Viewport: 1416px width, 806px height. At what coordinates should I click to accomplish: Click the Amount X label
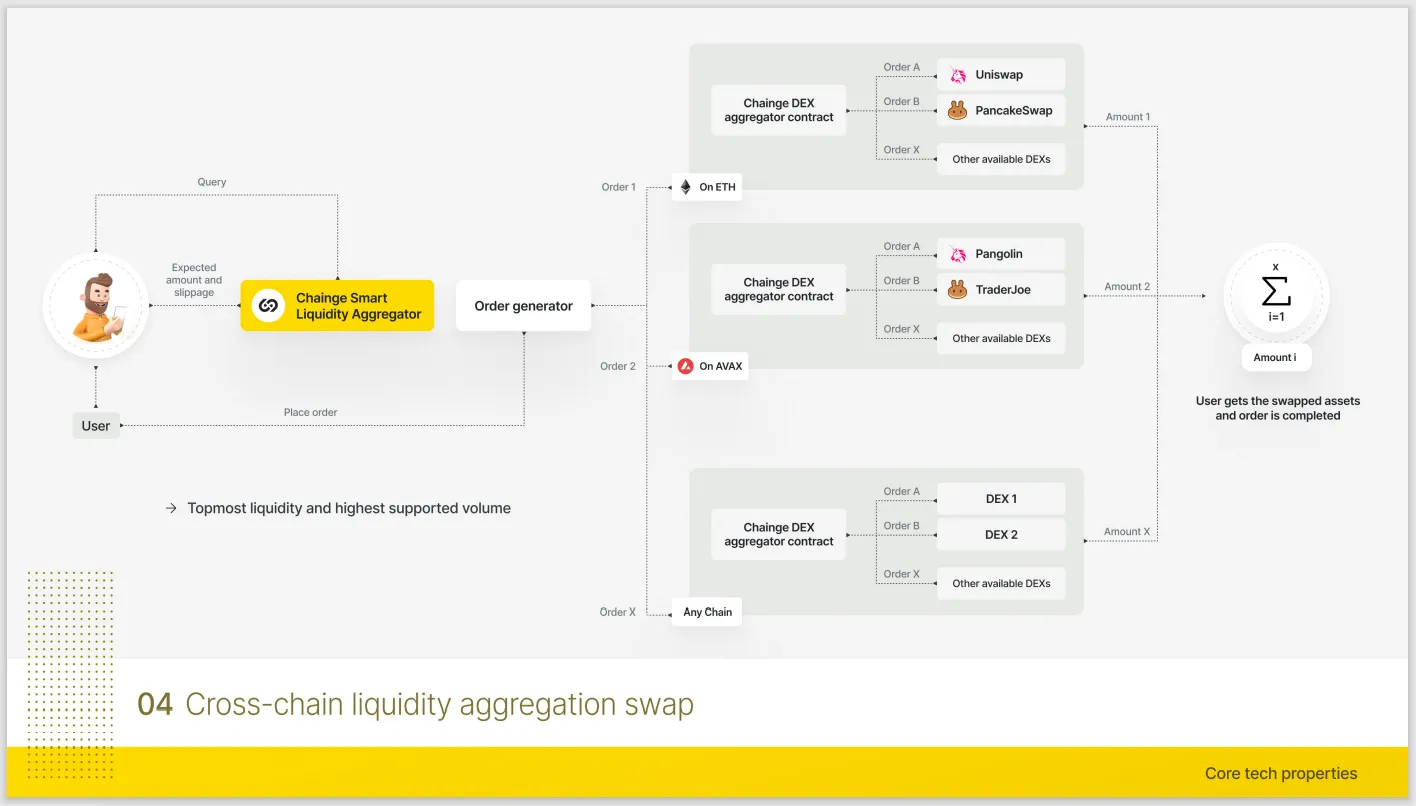(x=1127, y=532)
